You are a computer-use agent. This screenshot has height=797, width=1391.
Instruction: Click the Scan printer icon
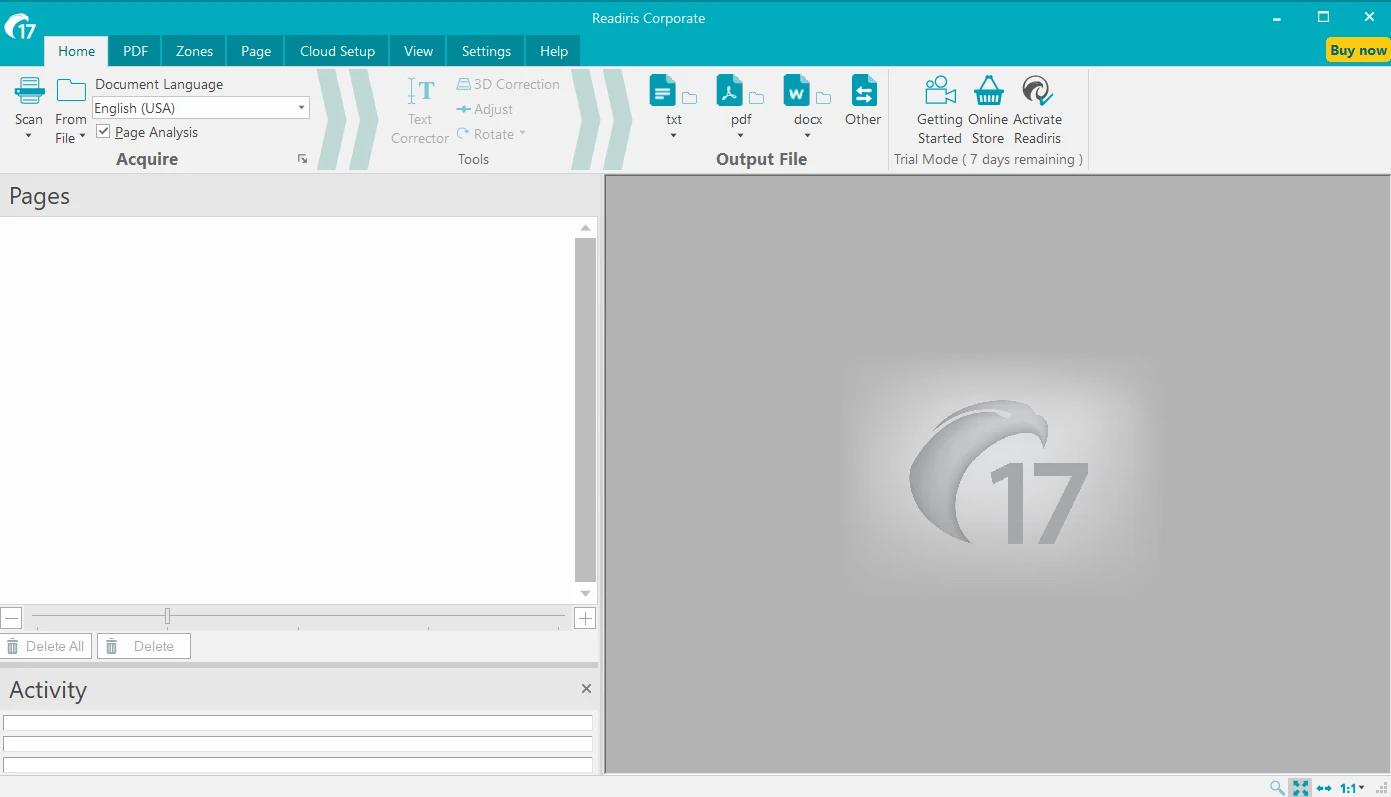click(x=29, y=91)
